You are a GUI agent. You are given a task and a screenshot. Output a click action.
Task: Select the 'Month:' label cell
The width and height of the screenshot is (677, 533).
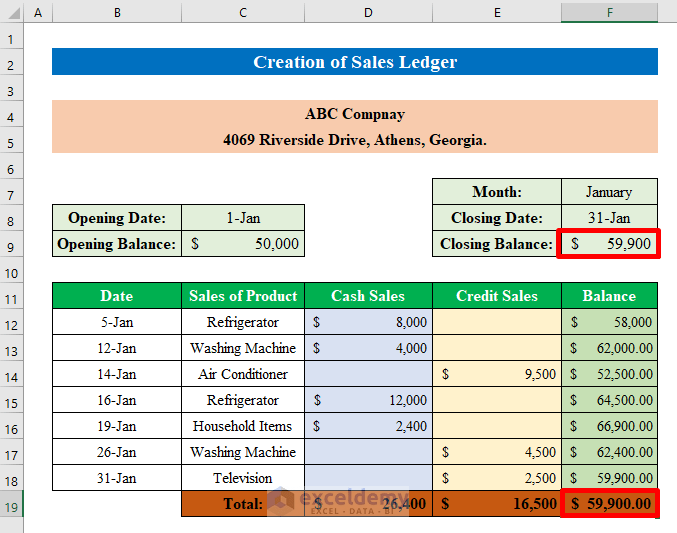pos(497,192)
